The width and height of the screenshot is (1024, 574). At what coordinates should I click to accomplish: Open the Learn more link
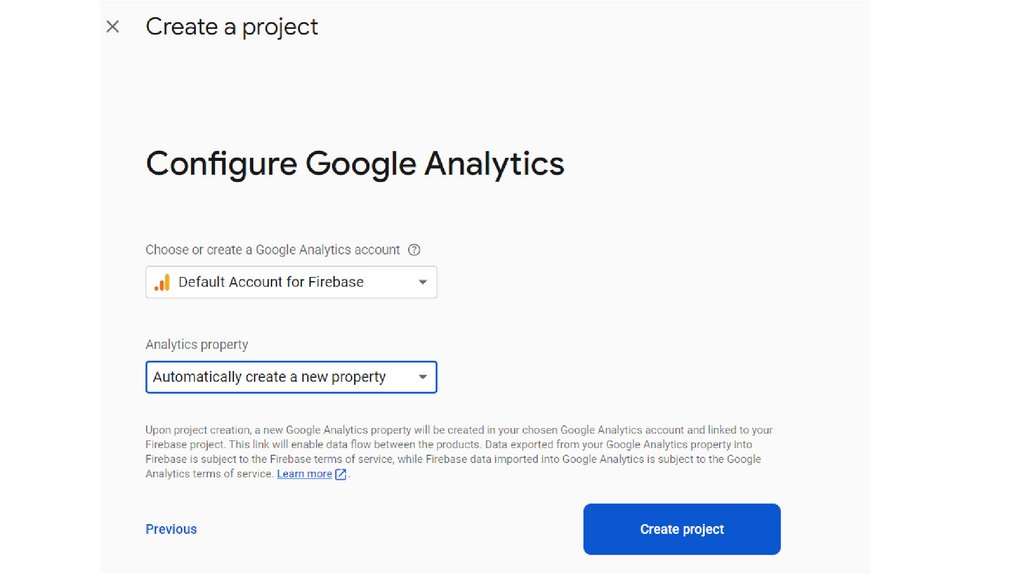click(x=304, y=474)
